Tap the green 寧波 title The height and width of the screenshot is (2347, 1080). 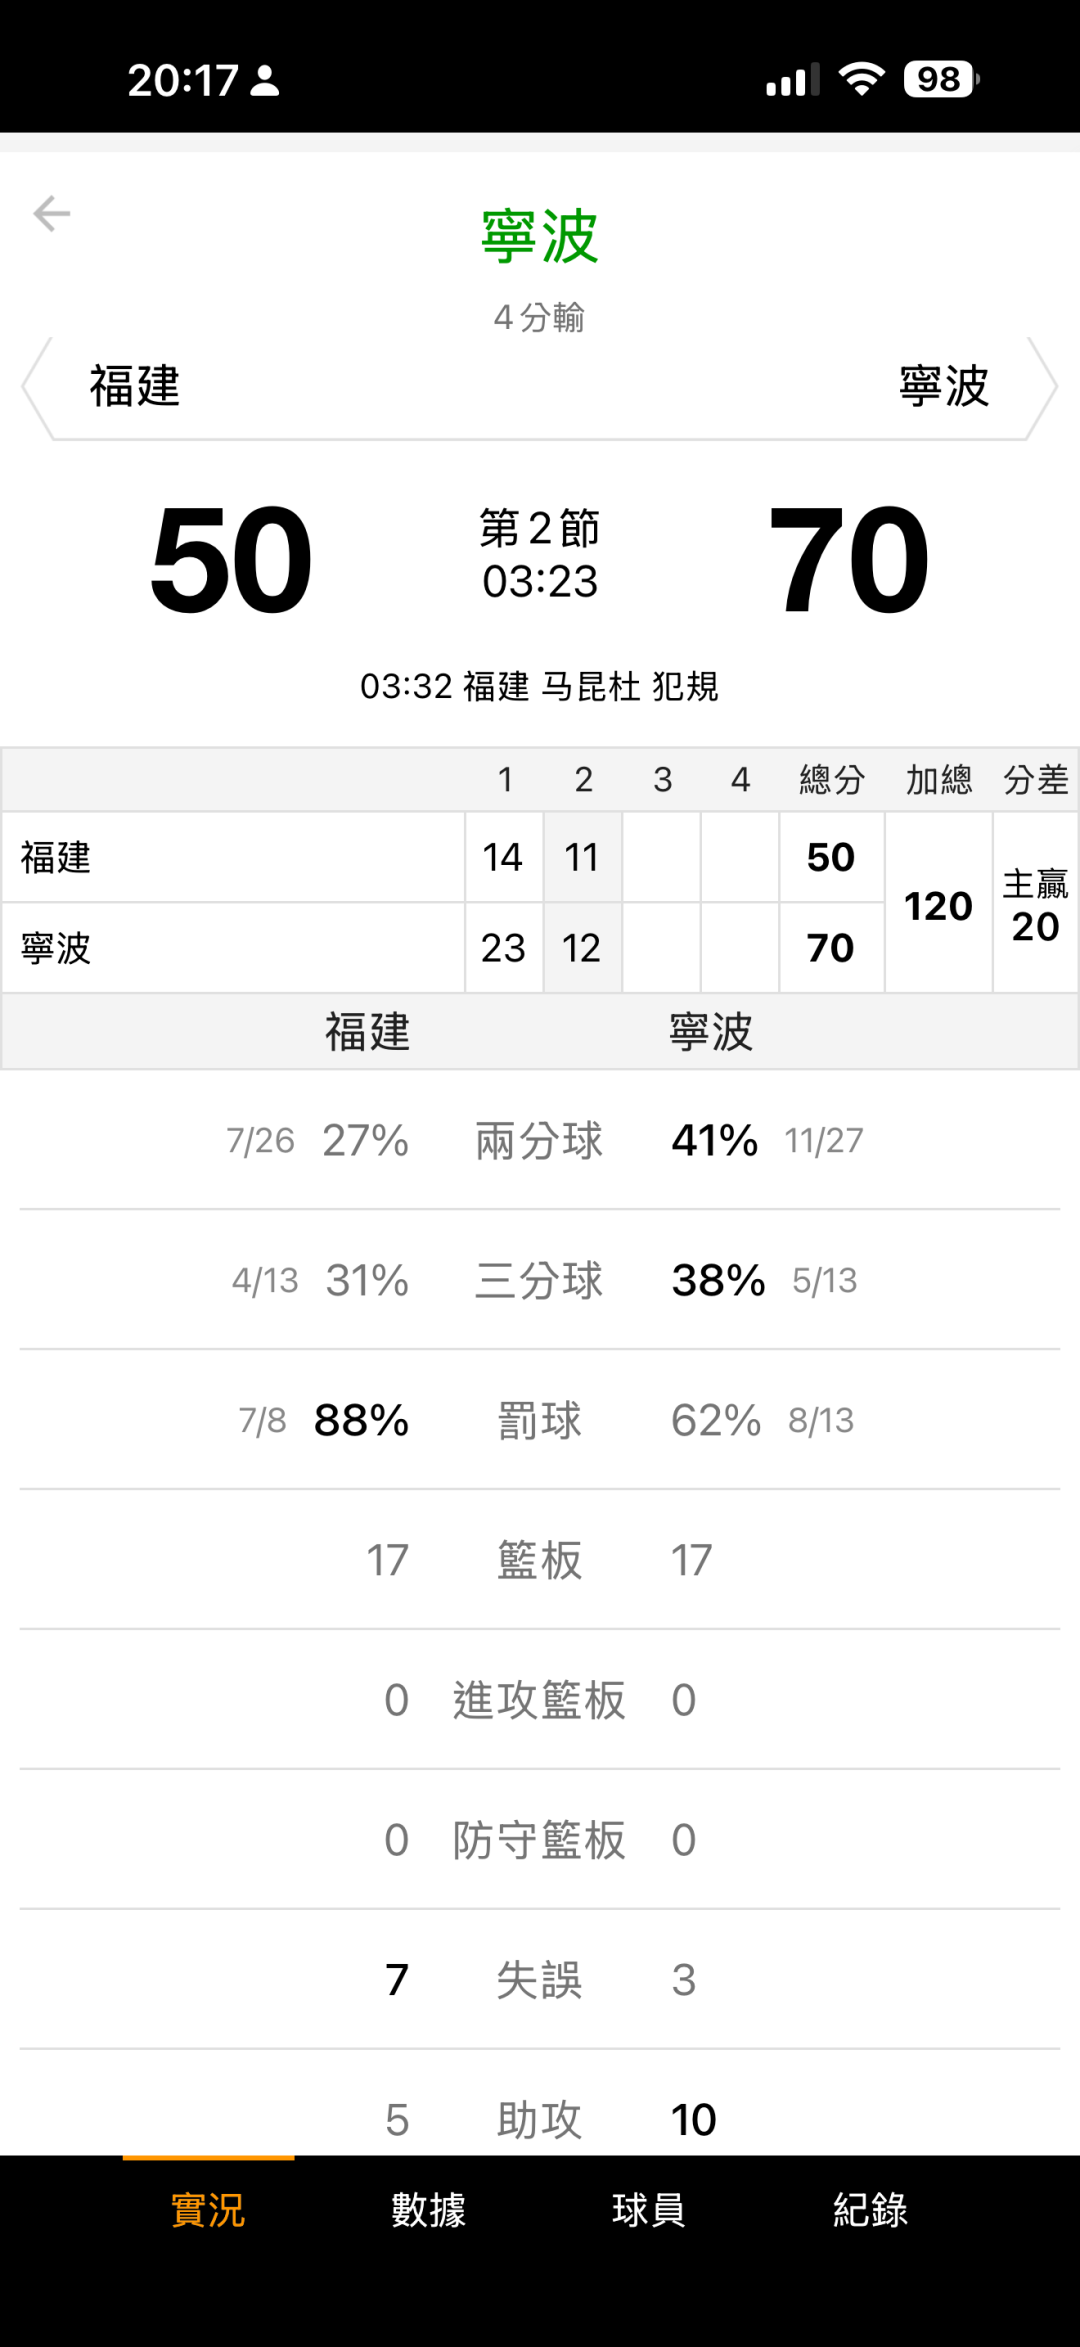click(540, 237)
